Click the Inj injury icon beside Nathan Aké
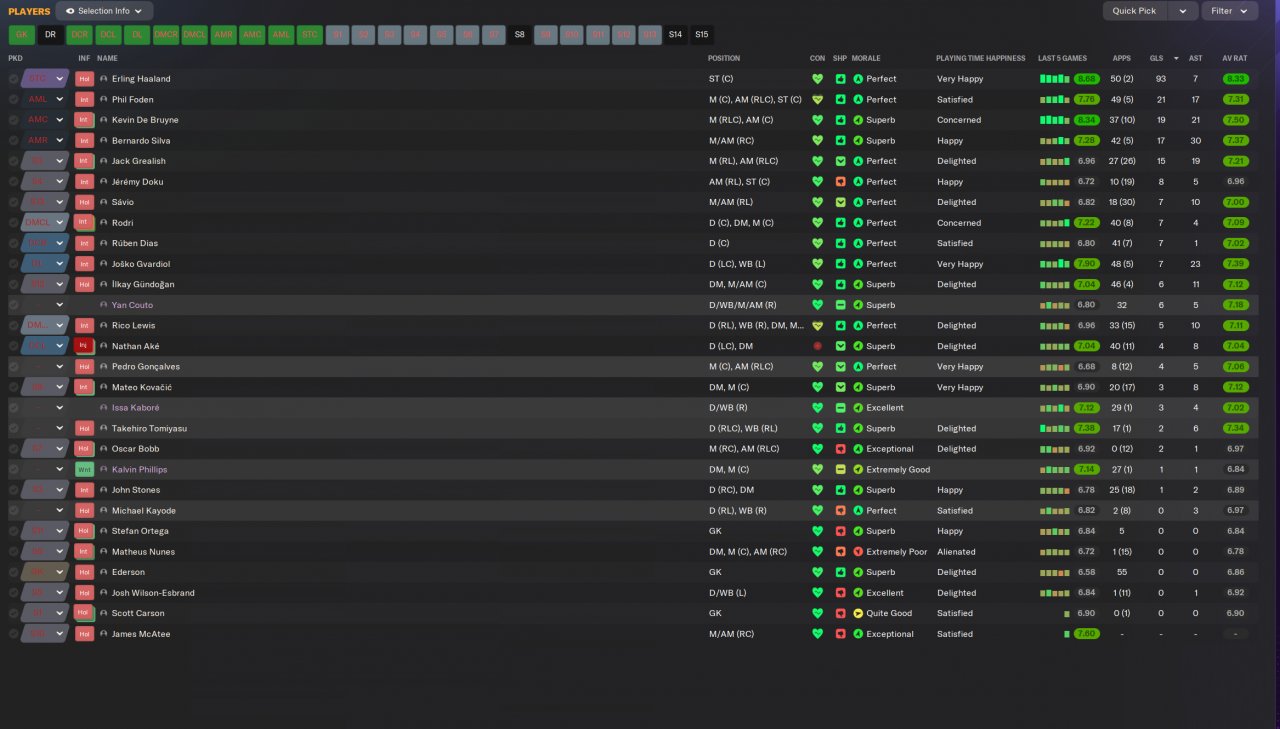 (84, 346)
